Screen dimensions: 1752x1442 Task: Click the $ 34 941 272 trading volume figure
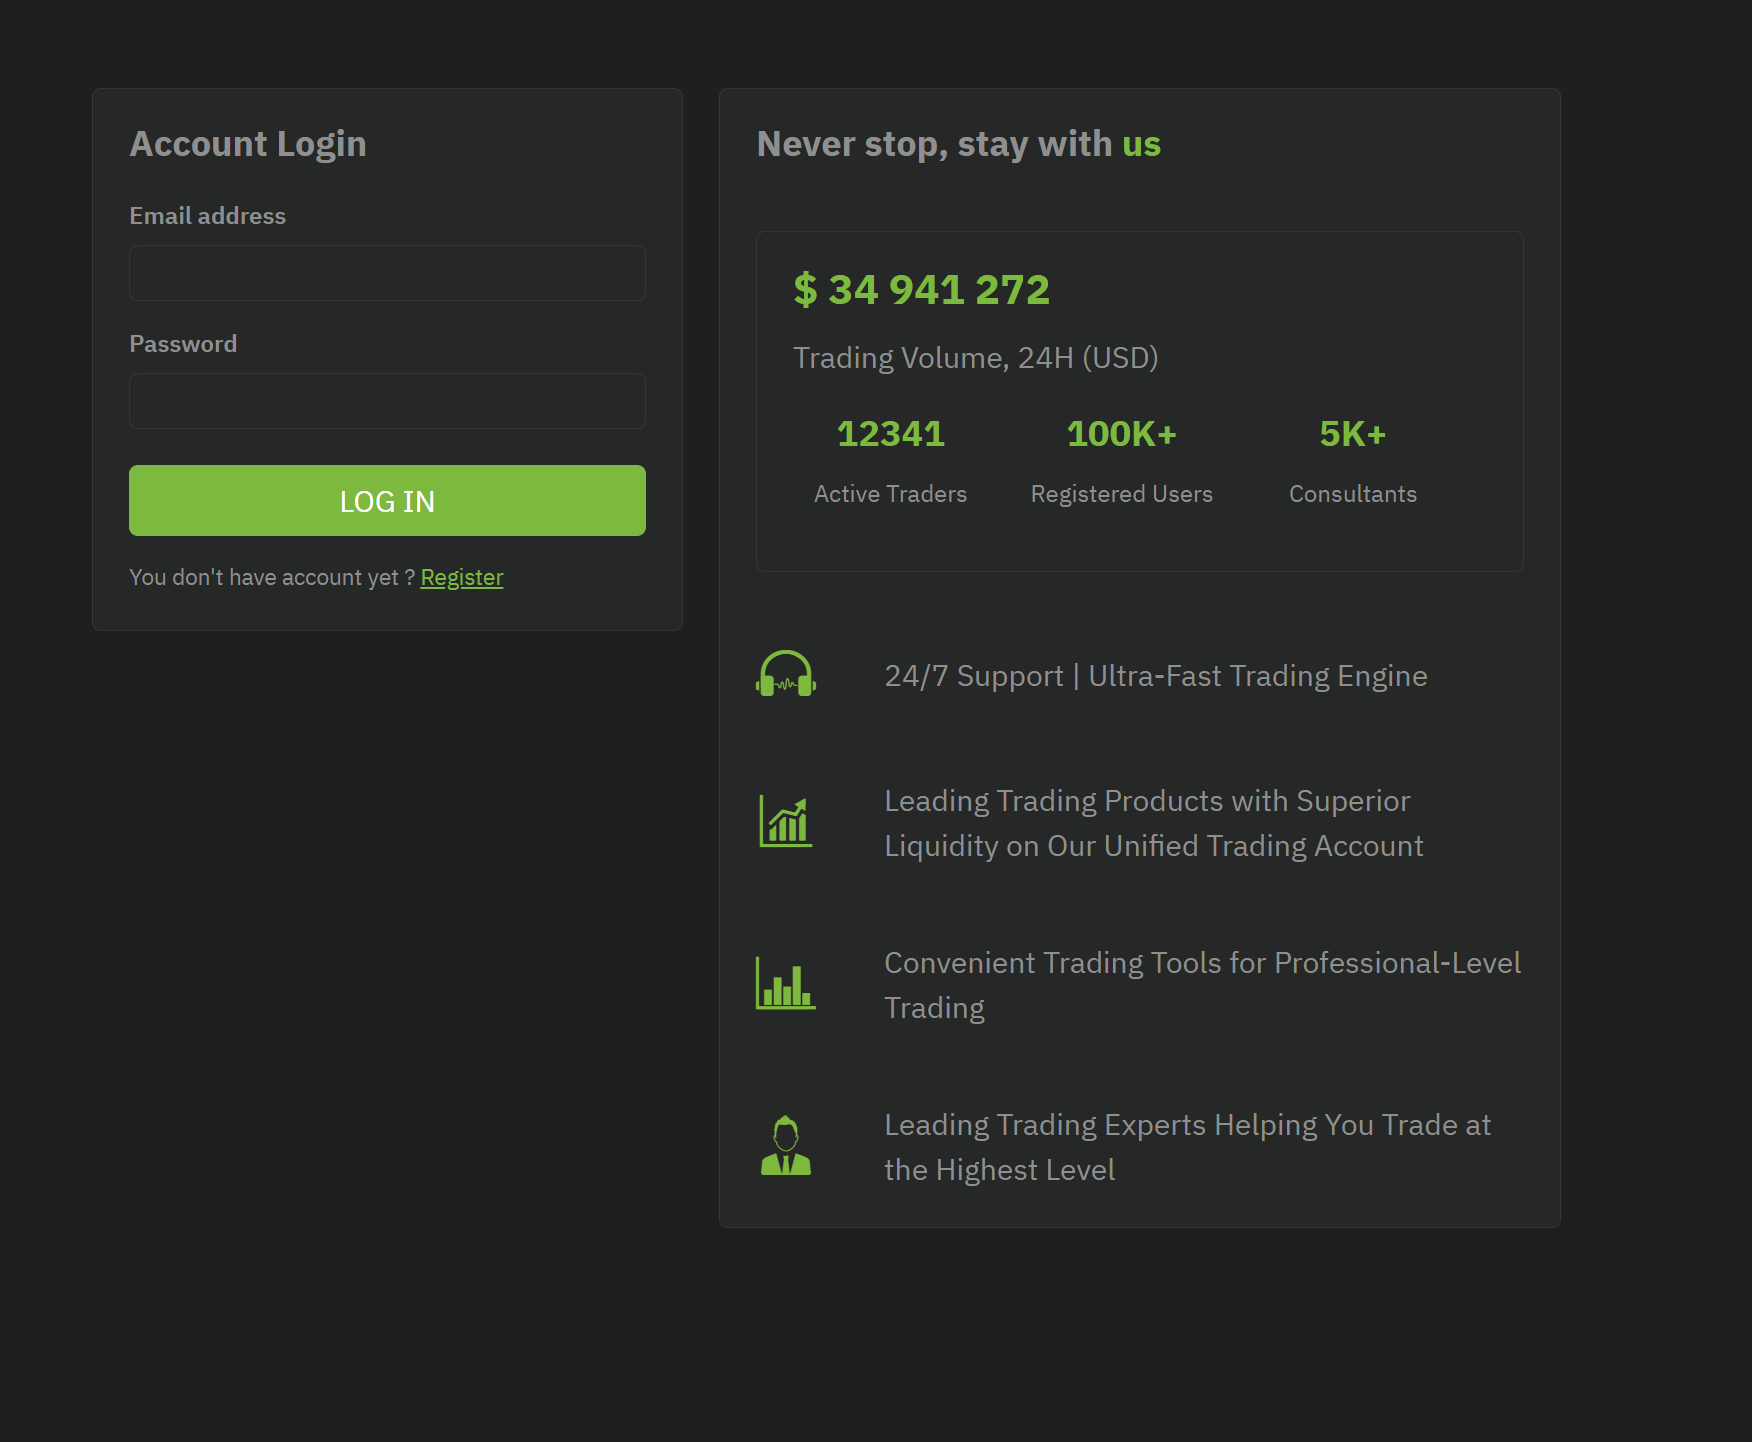921,290
